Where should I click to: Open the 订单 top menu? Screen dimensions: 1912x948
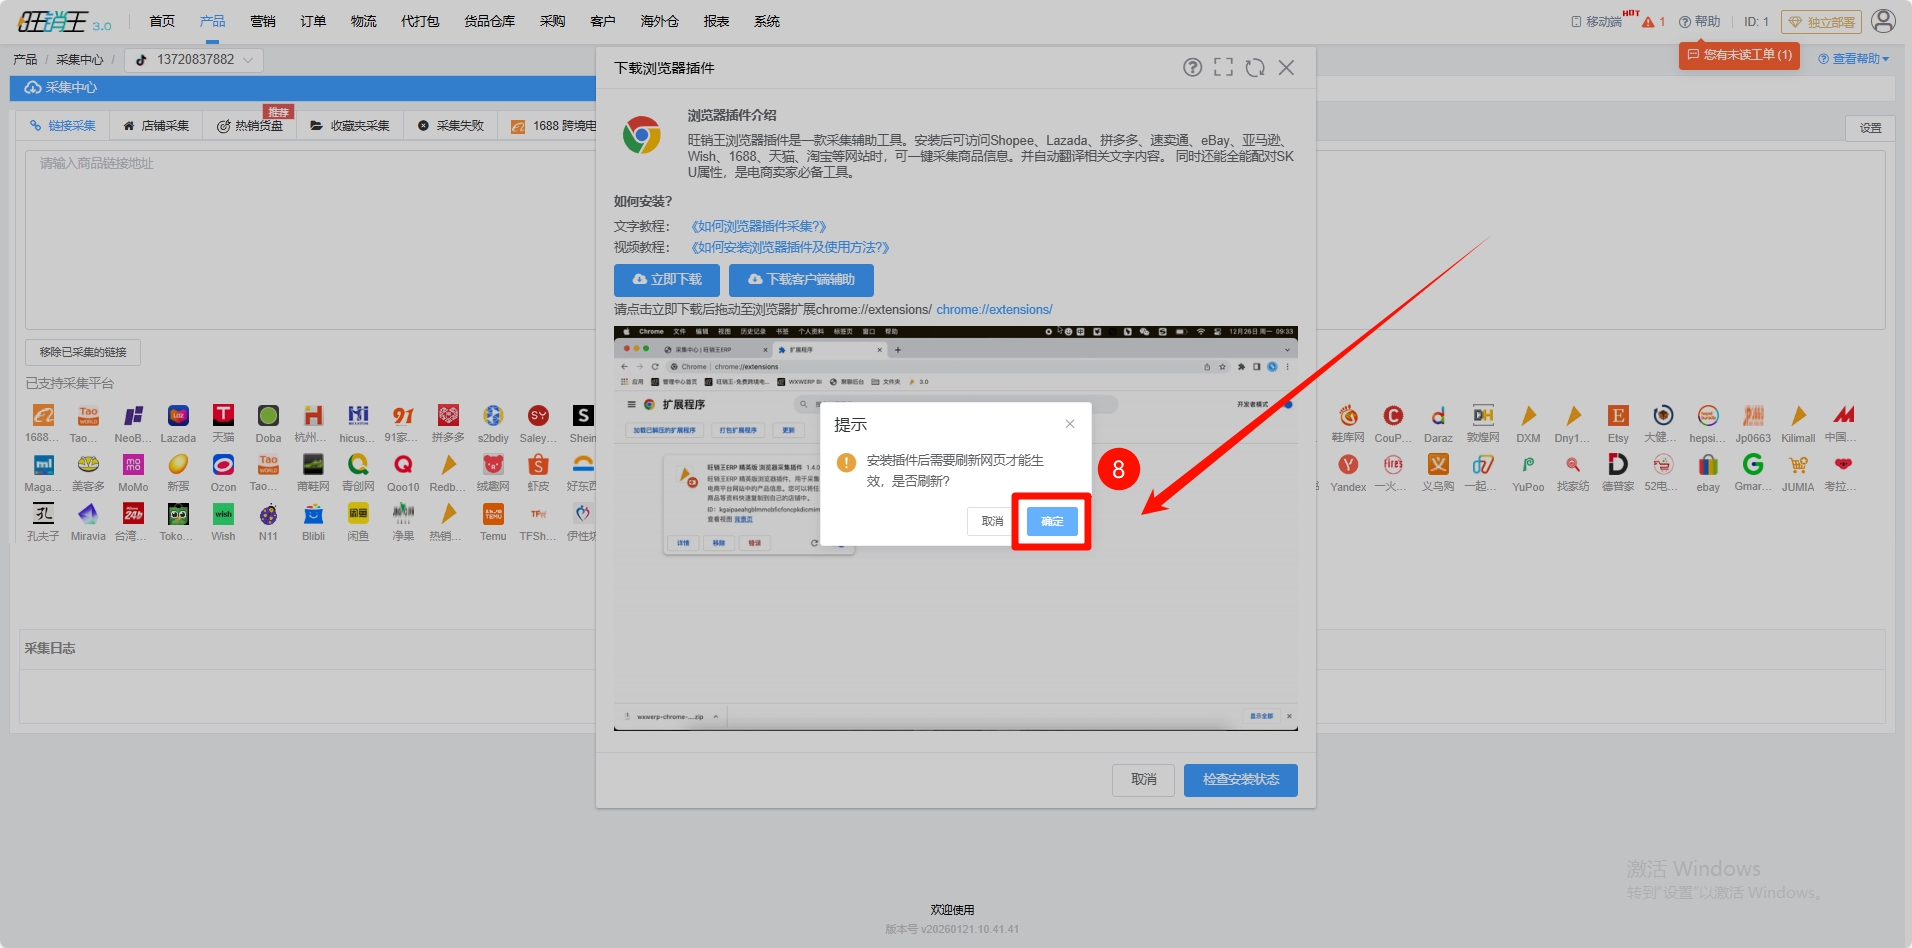[x=313, y=21]
